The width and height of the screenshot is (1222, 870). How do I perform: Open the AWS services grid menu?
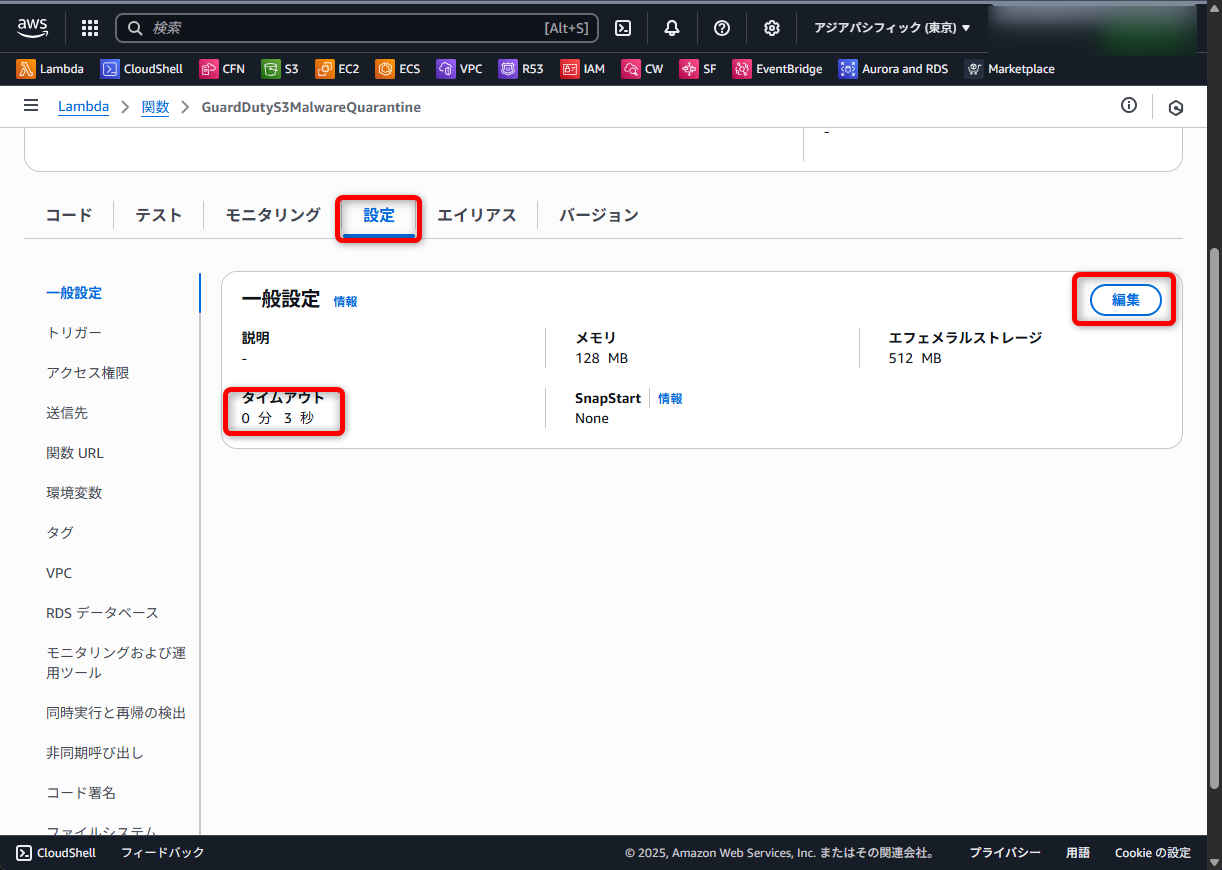[90, 28]
